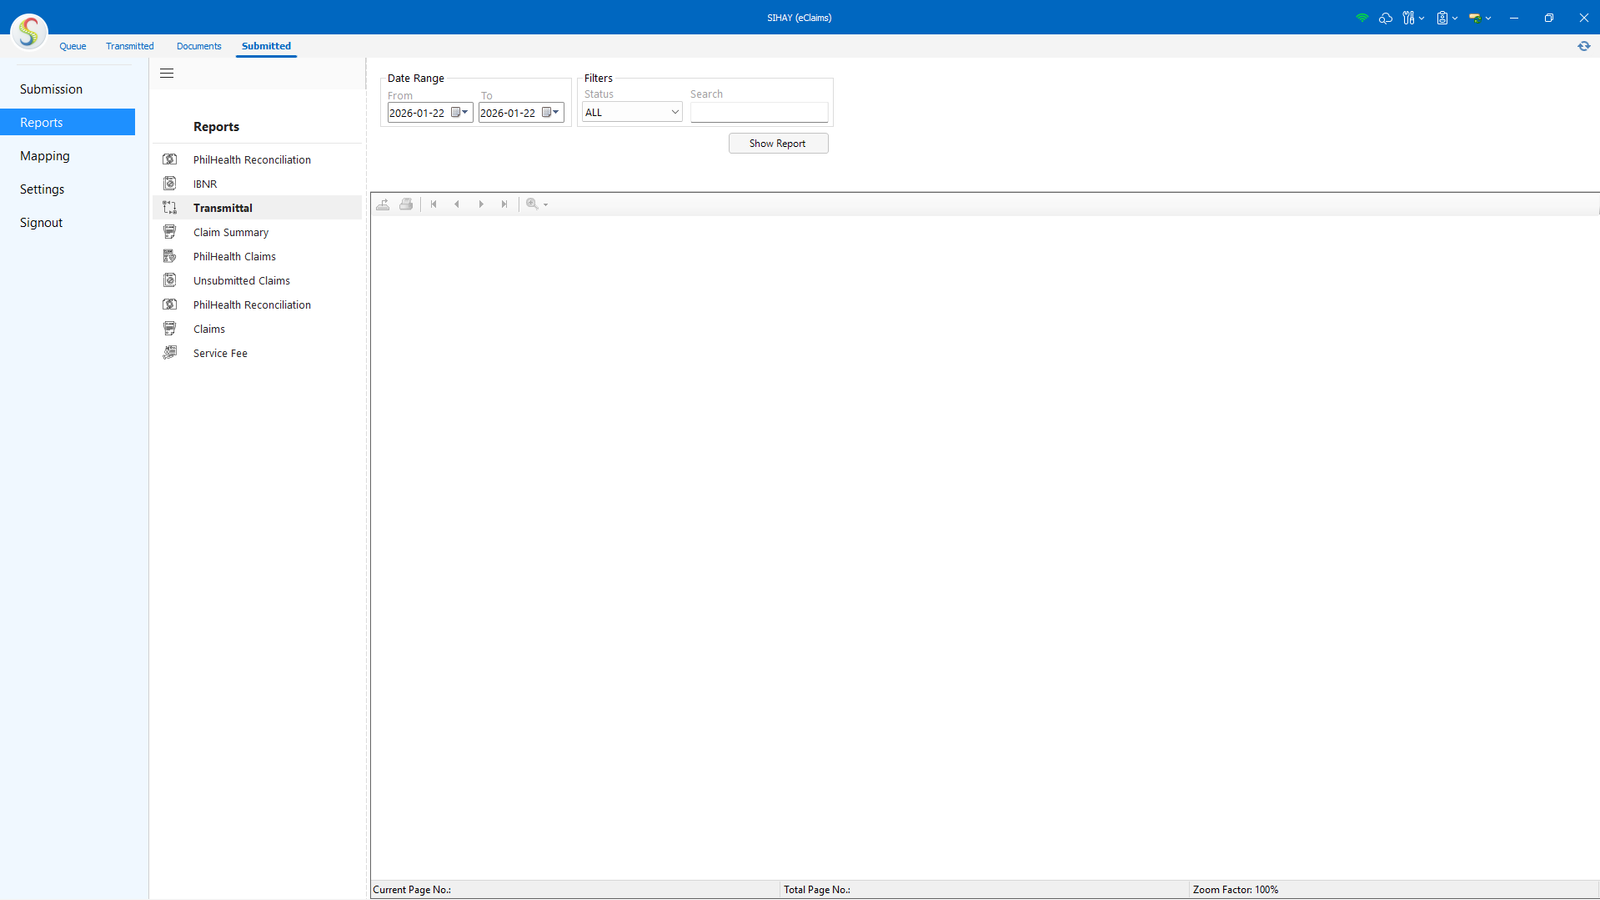Go to the last report page
This screenshot has height=900, width=1600.
504,204
